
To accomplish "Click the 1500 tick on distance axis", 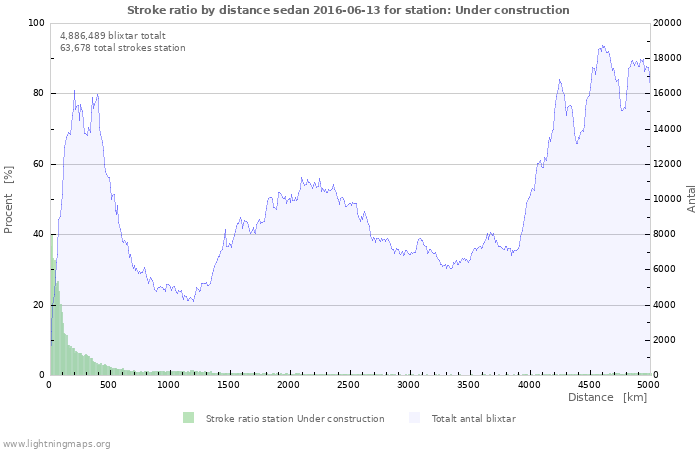I will coord(229,384).
